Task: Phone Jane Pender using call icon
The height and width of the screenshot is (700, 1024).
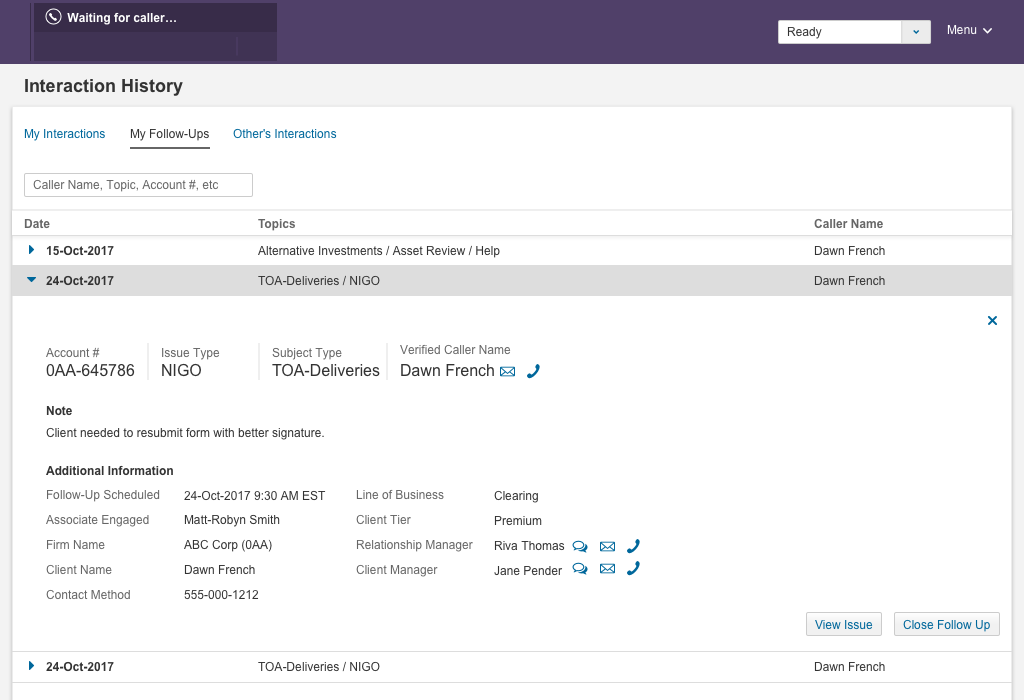Action: point(633,568)
